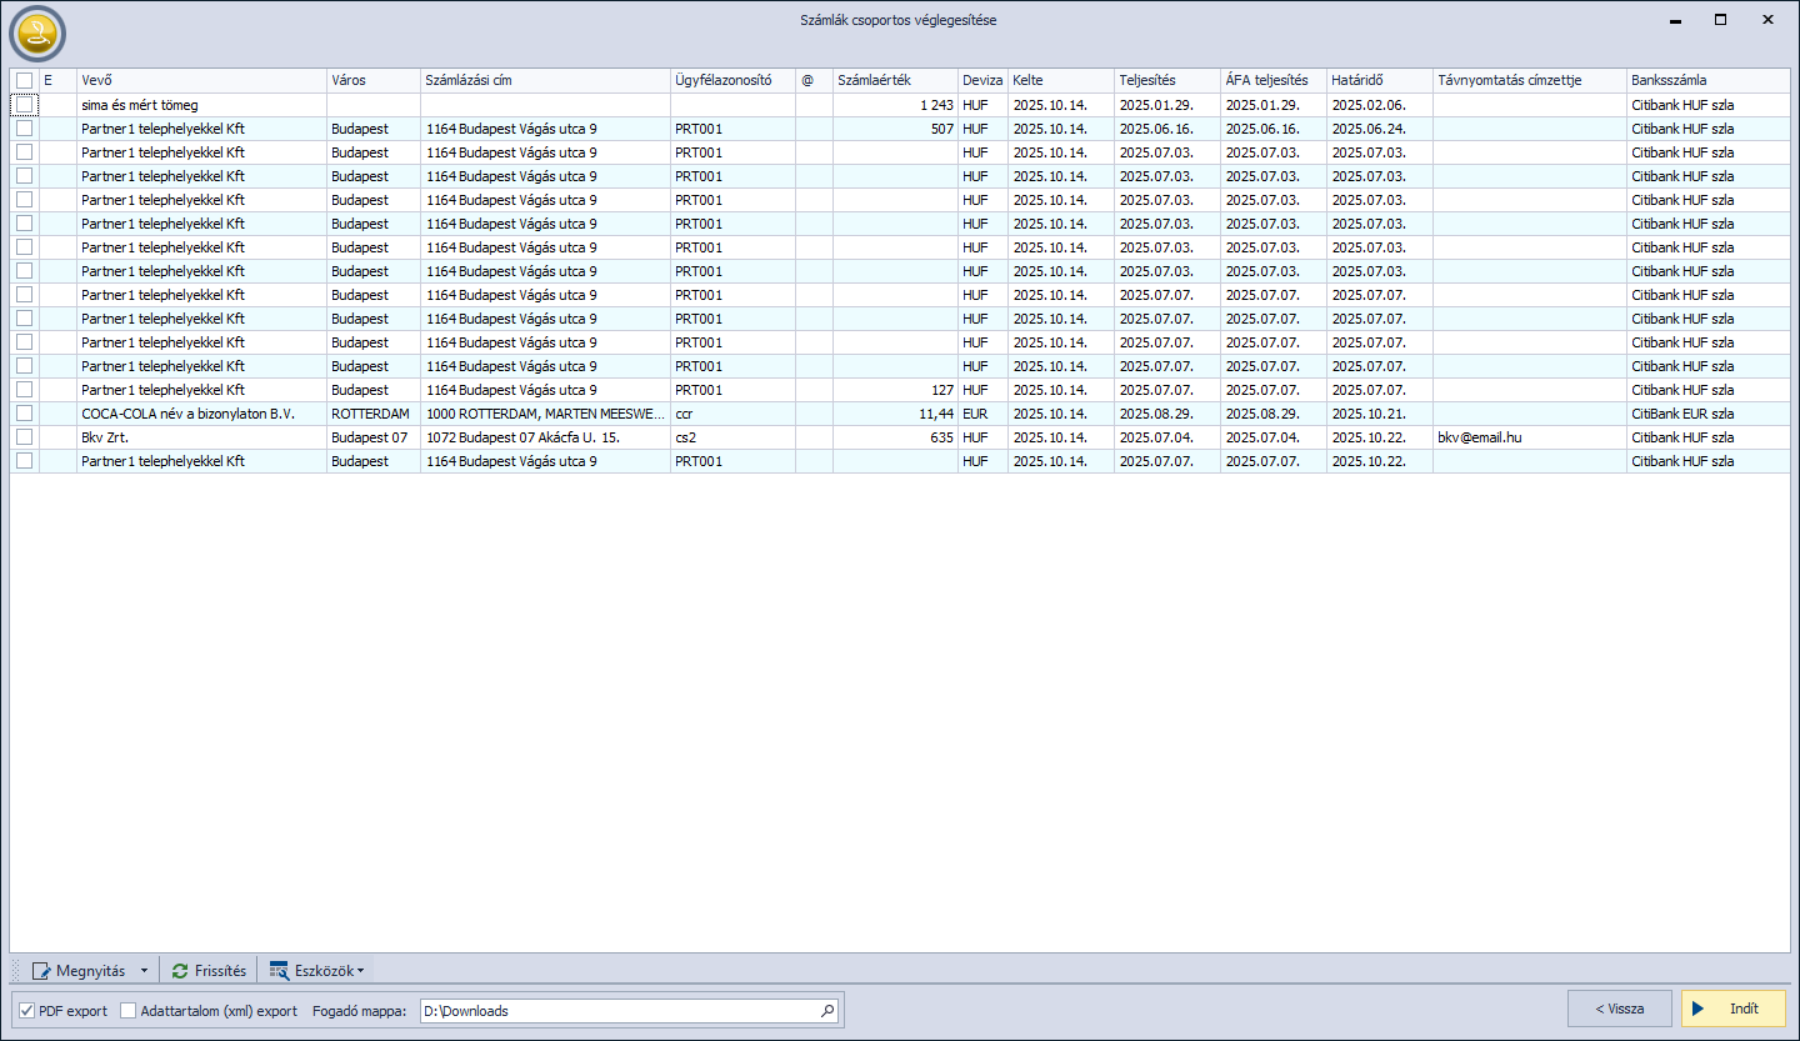The width and height of the screenshot is (1800, 1041).
Task: Click the < Vissza button
Action: pos(1619,1009)
